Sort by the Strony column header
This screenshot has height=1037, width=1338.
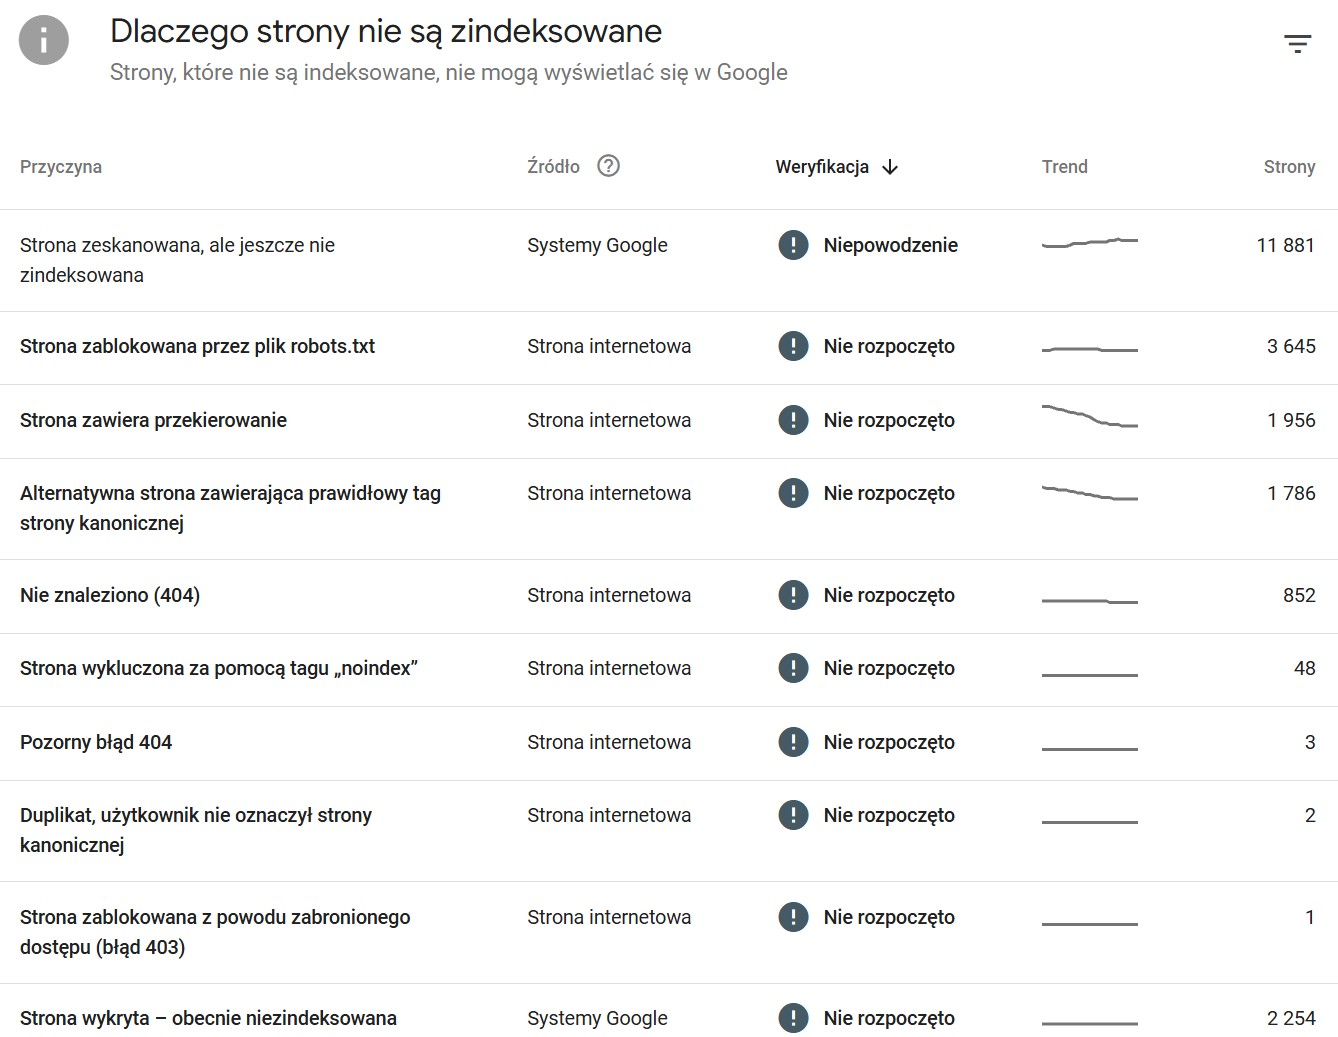point(1289,167)
